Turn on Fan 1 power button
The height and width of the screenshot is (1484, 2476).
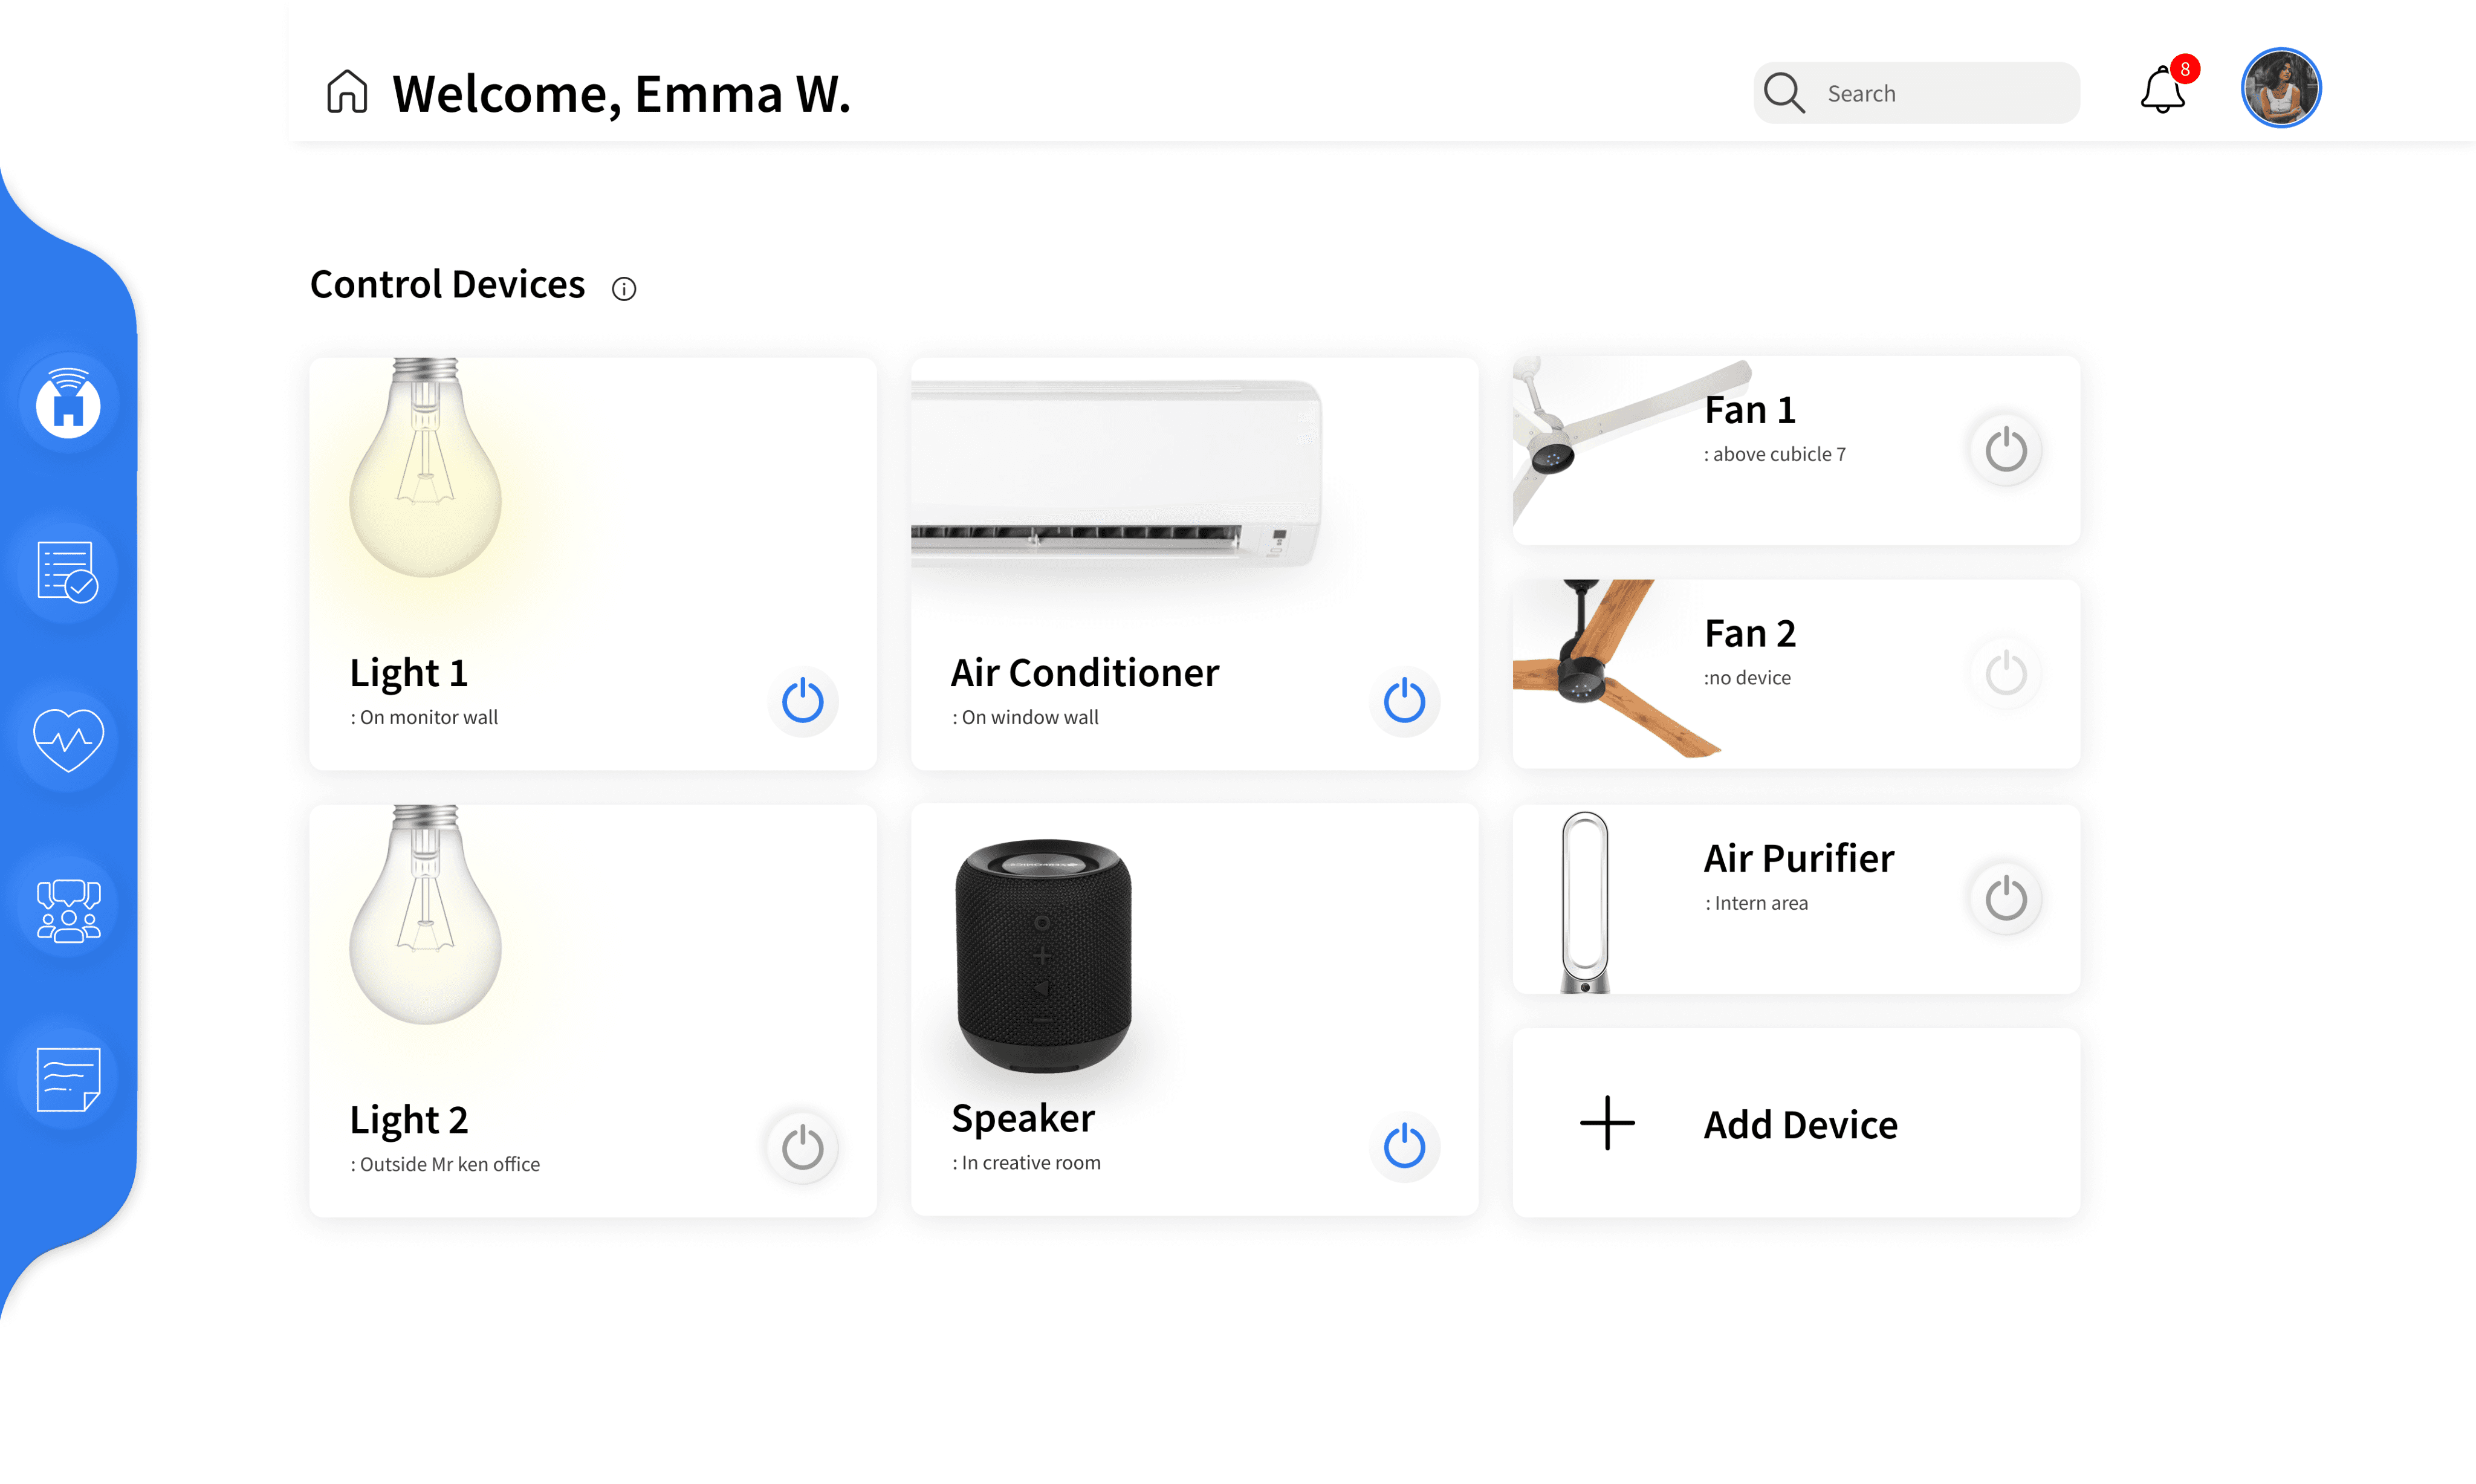[x=2005, y=450]
